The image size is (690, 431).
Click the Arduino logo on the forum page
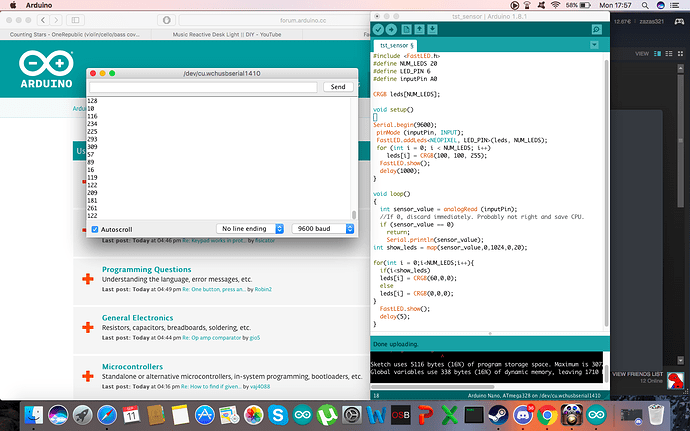46,69
